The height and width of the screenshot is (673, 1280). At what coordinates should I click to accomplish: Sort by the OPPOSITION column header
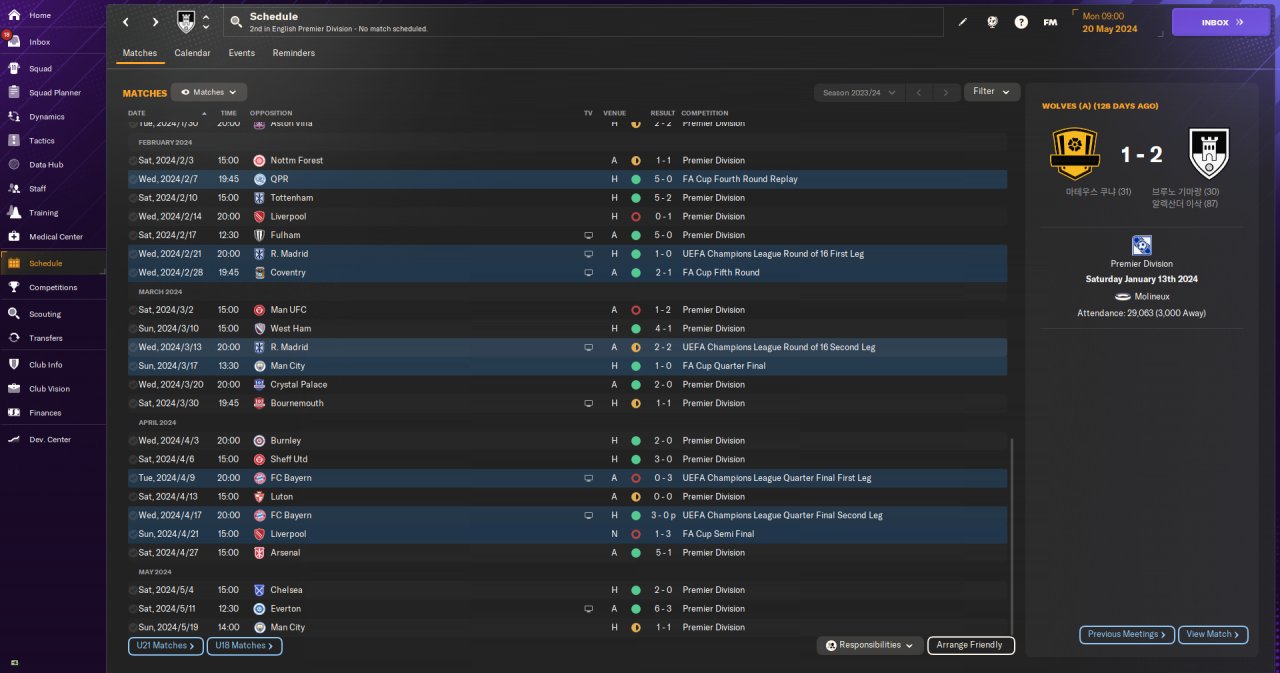[x=271, y=113]
